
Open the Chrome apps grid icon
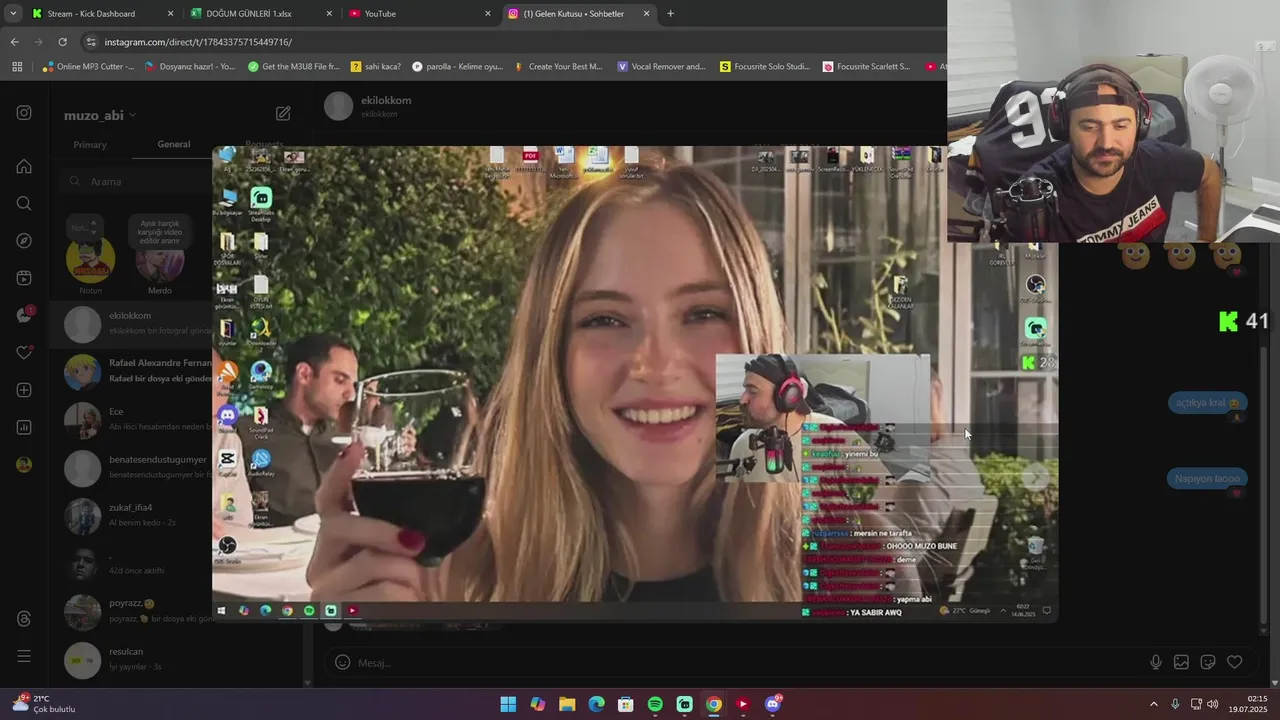tap(17, 67)
